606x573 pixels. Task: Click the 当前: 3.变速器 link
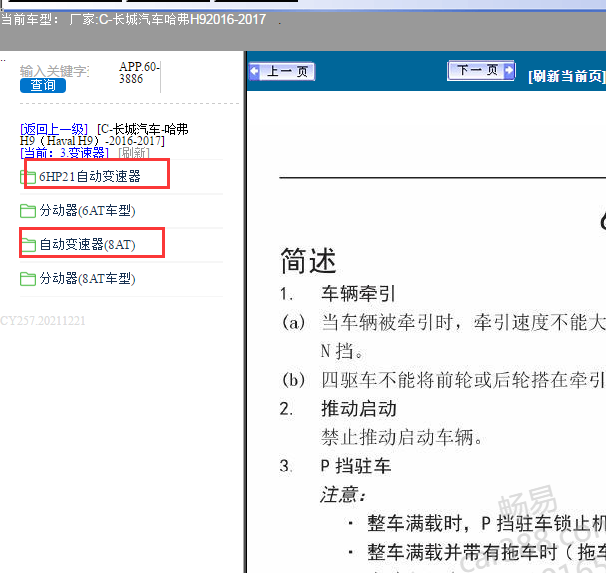(64, 153)
